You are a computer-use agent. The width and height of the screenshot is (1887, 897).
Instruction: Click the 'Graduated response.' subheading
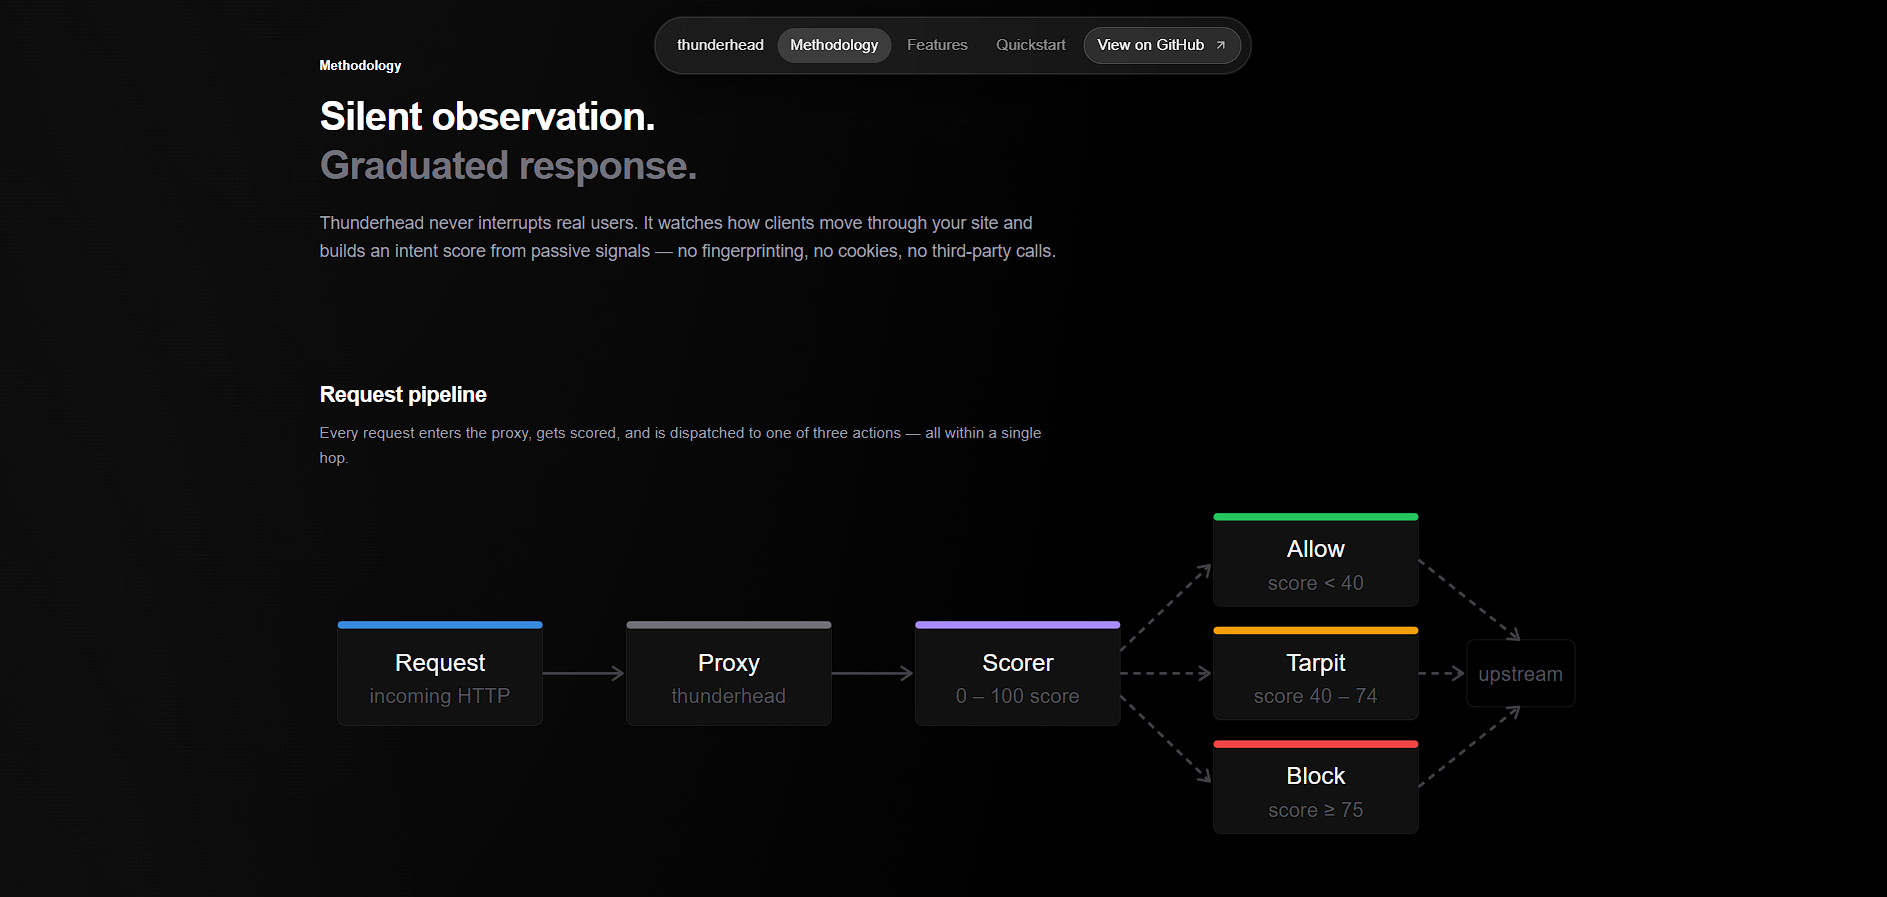pos(508,166)
